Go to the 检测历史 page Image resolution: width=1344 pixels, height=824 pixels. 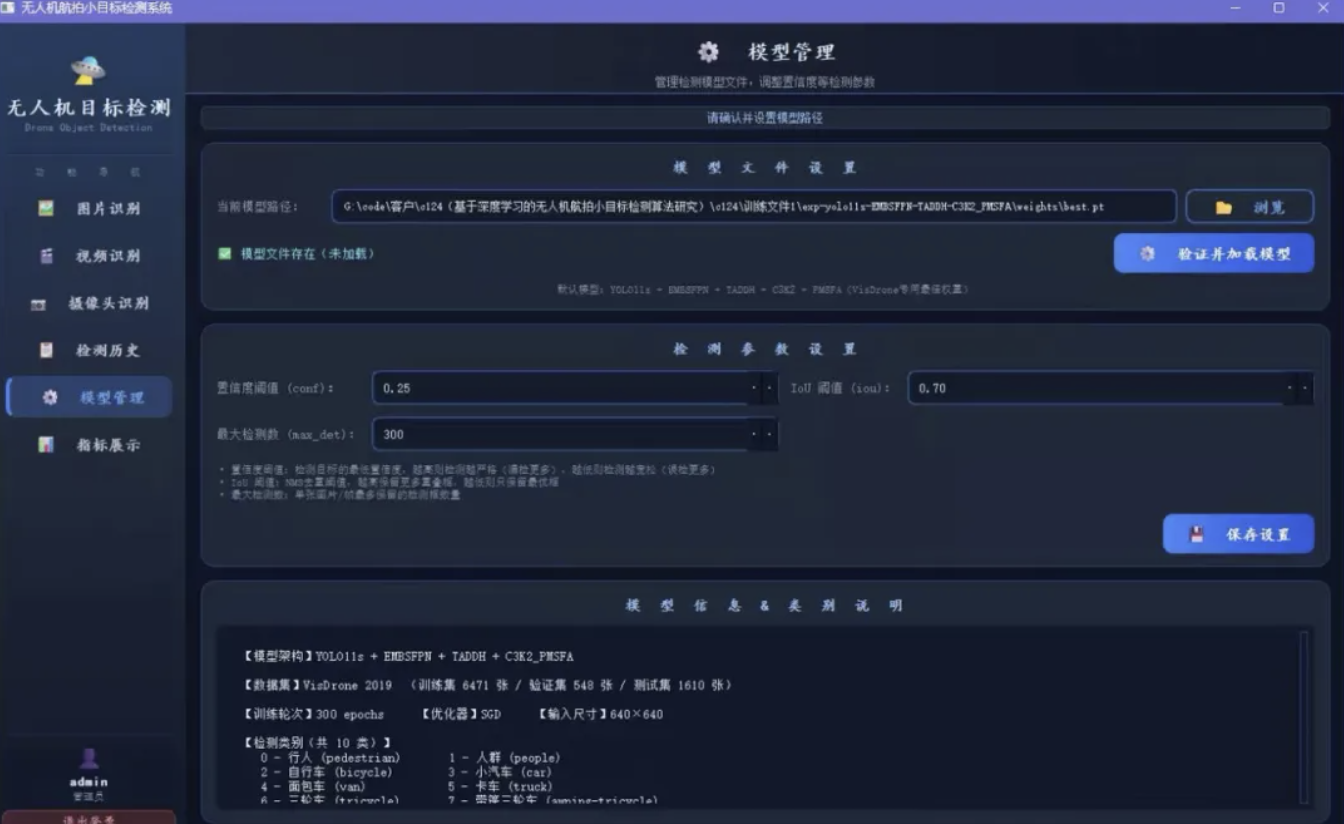pos(89,350)
